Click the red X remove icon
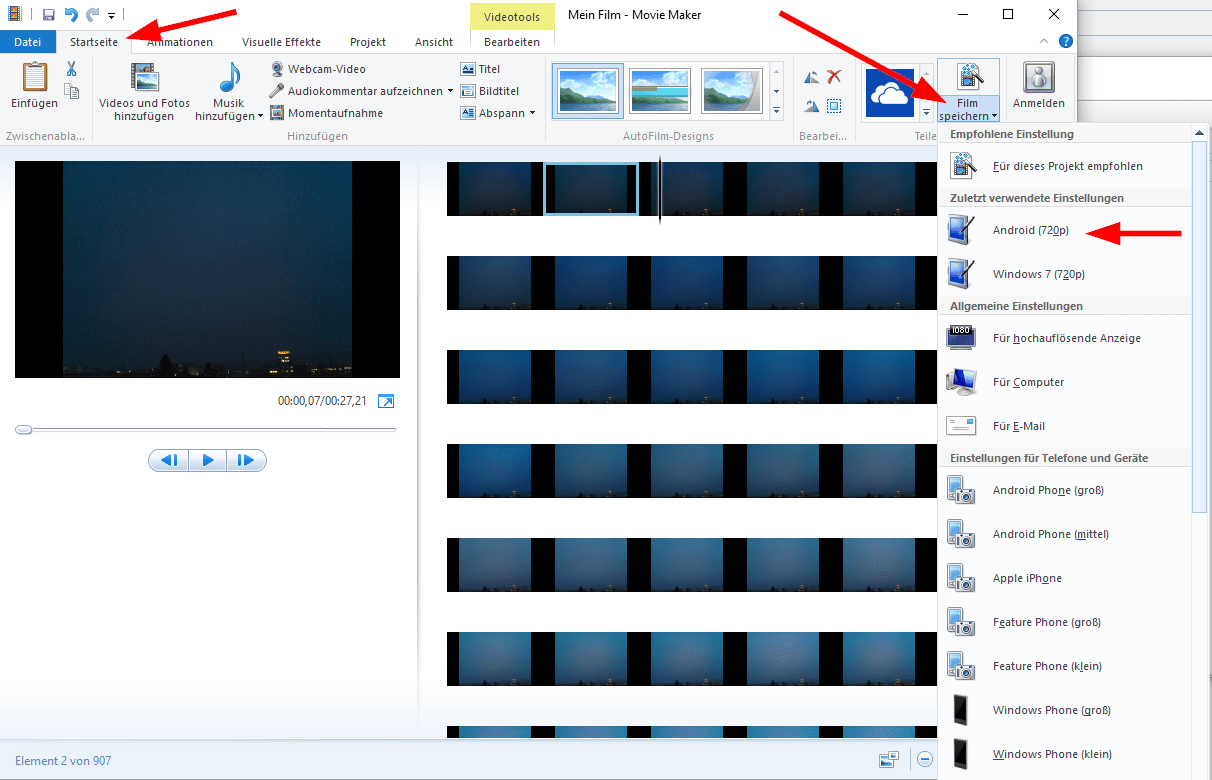Screen dimensions: 1212x780 tap(834, 77)
